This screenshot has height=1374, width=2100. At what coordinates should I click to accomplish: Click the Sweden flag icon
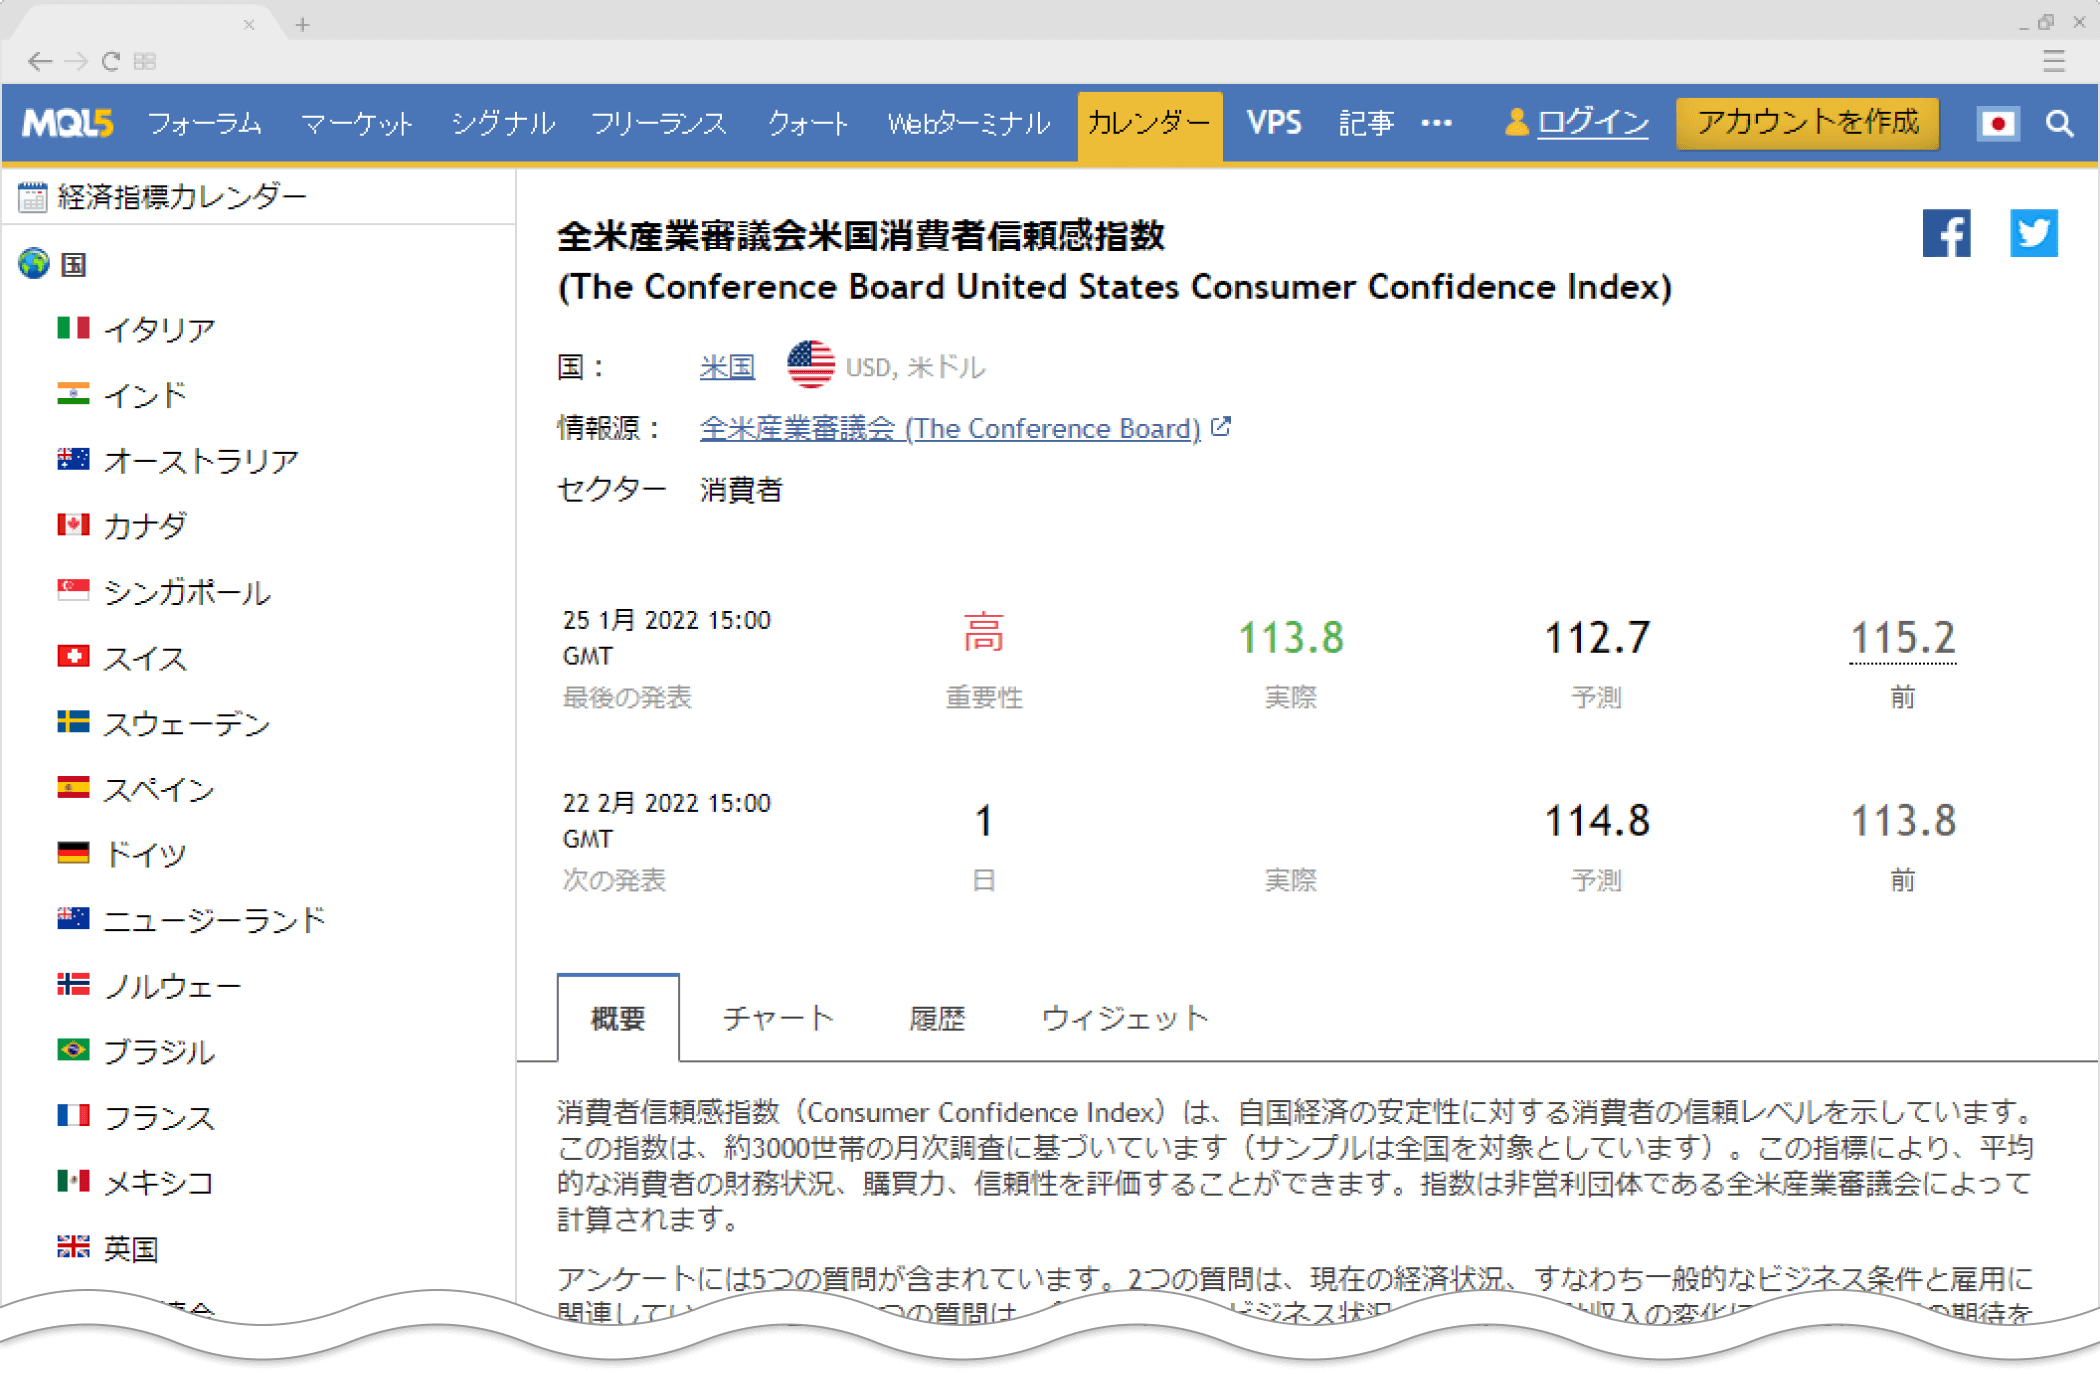pyautogui.click(x=73, y=721)
